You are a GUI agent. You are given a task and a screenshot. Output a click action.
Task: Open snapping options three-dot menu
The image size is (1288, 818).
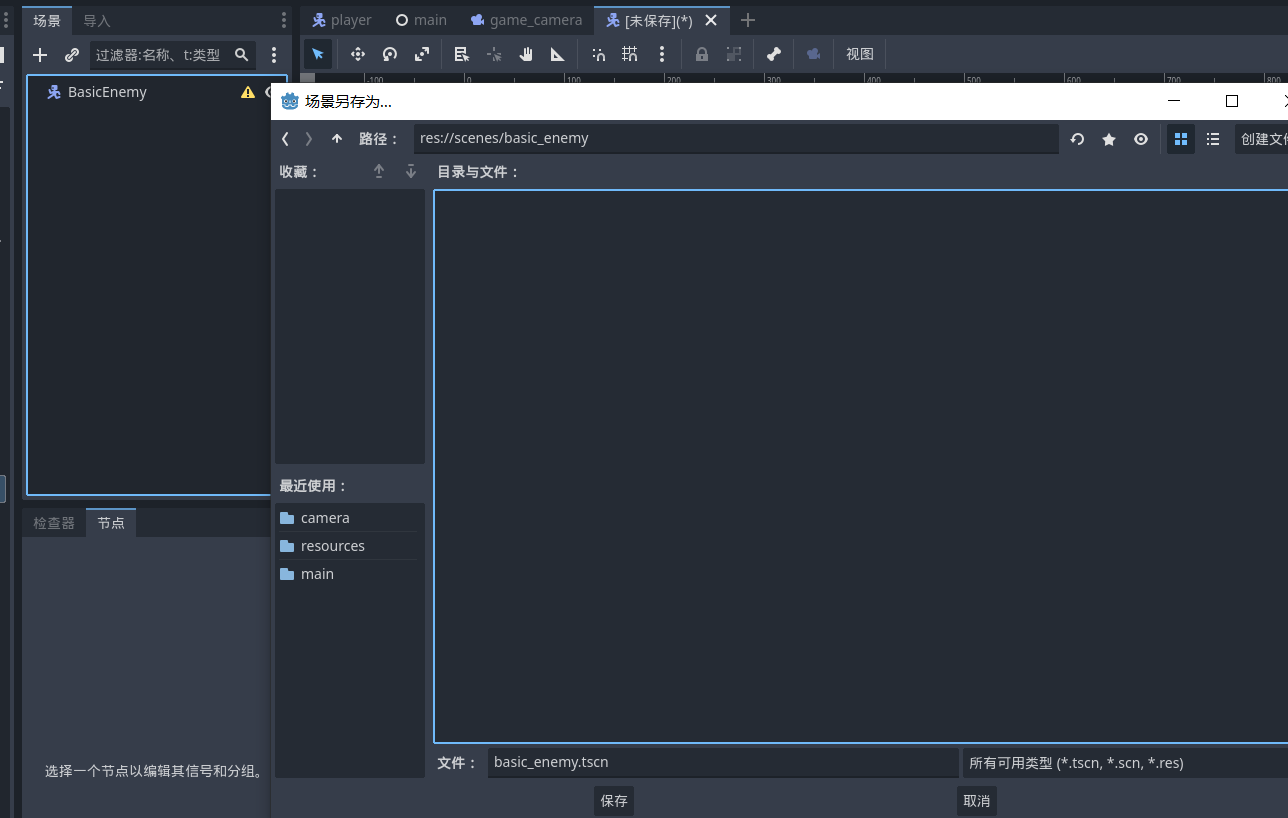tap(662, 54)
